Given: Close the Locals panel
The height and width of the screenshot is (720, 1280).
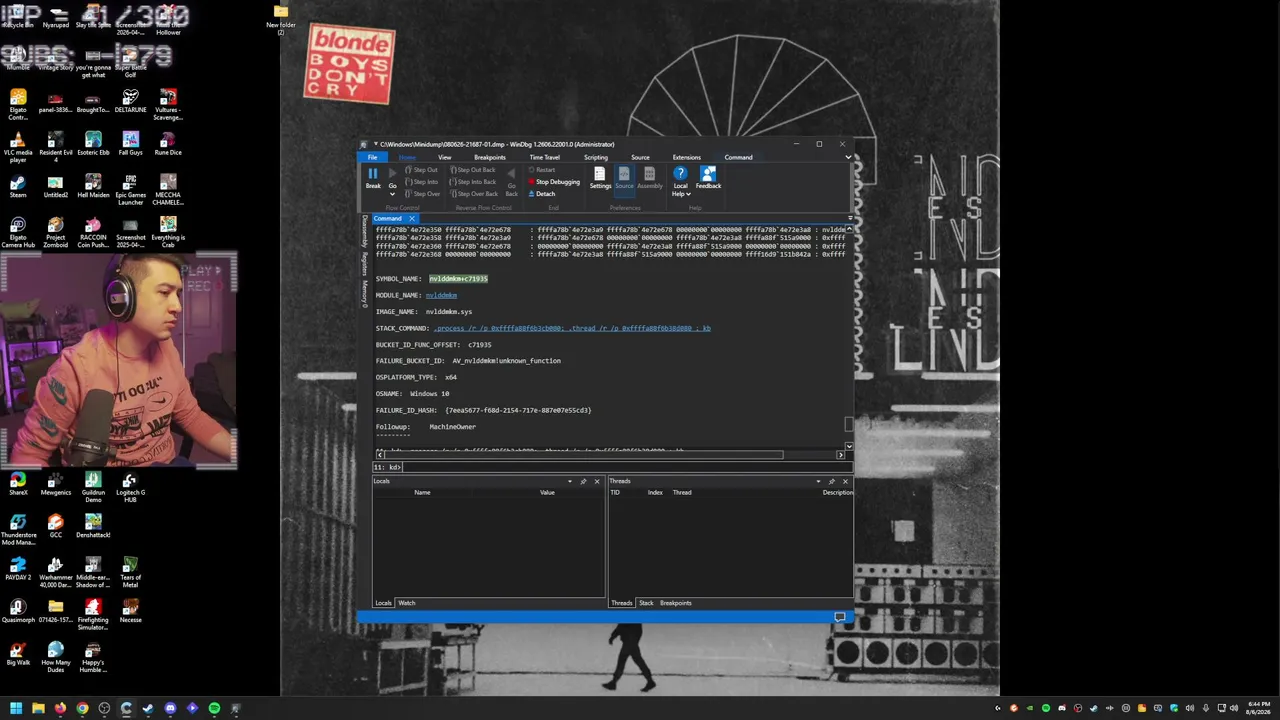Looking at the screenshot, I should [597, 482].
